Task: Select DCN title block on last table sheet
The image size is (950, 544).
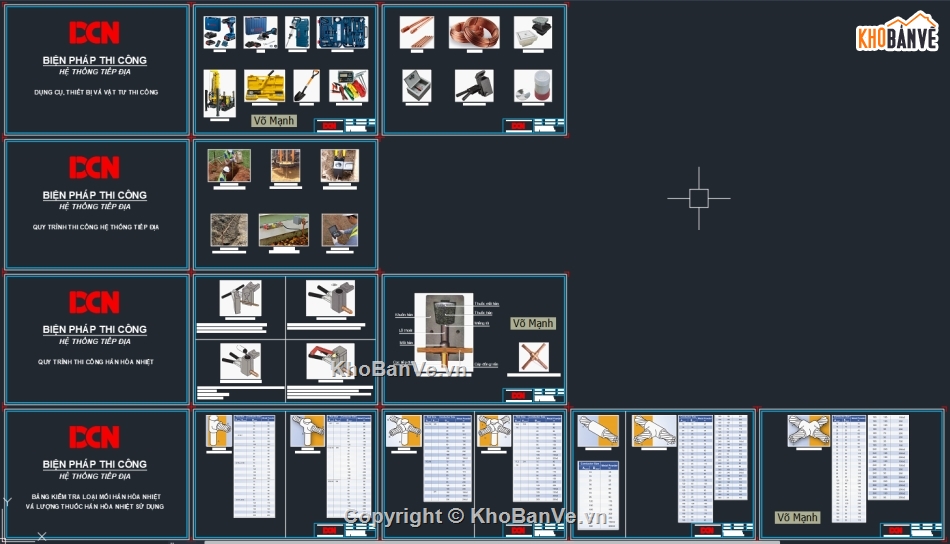Action: pos(911,530)
